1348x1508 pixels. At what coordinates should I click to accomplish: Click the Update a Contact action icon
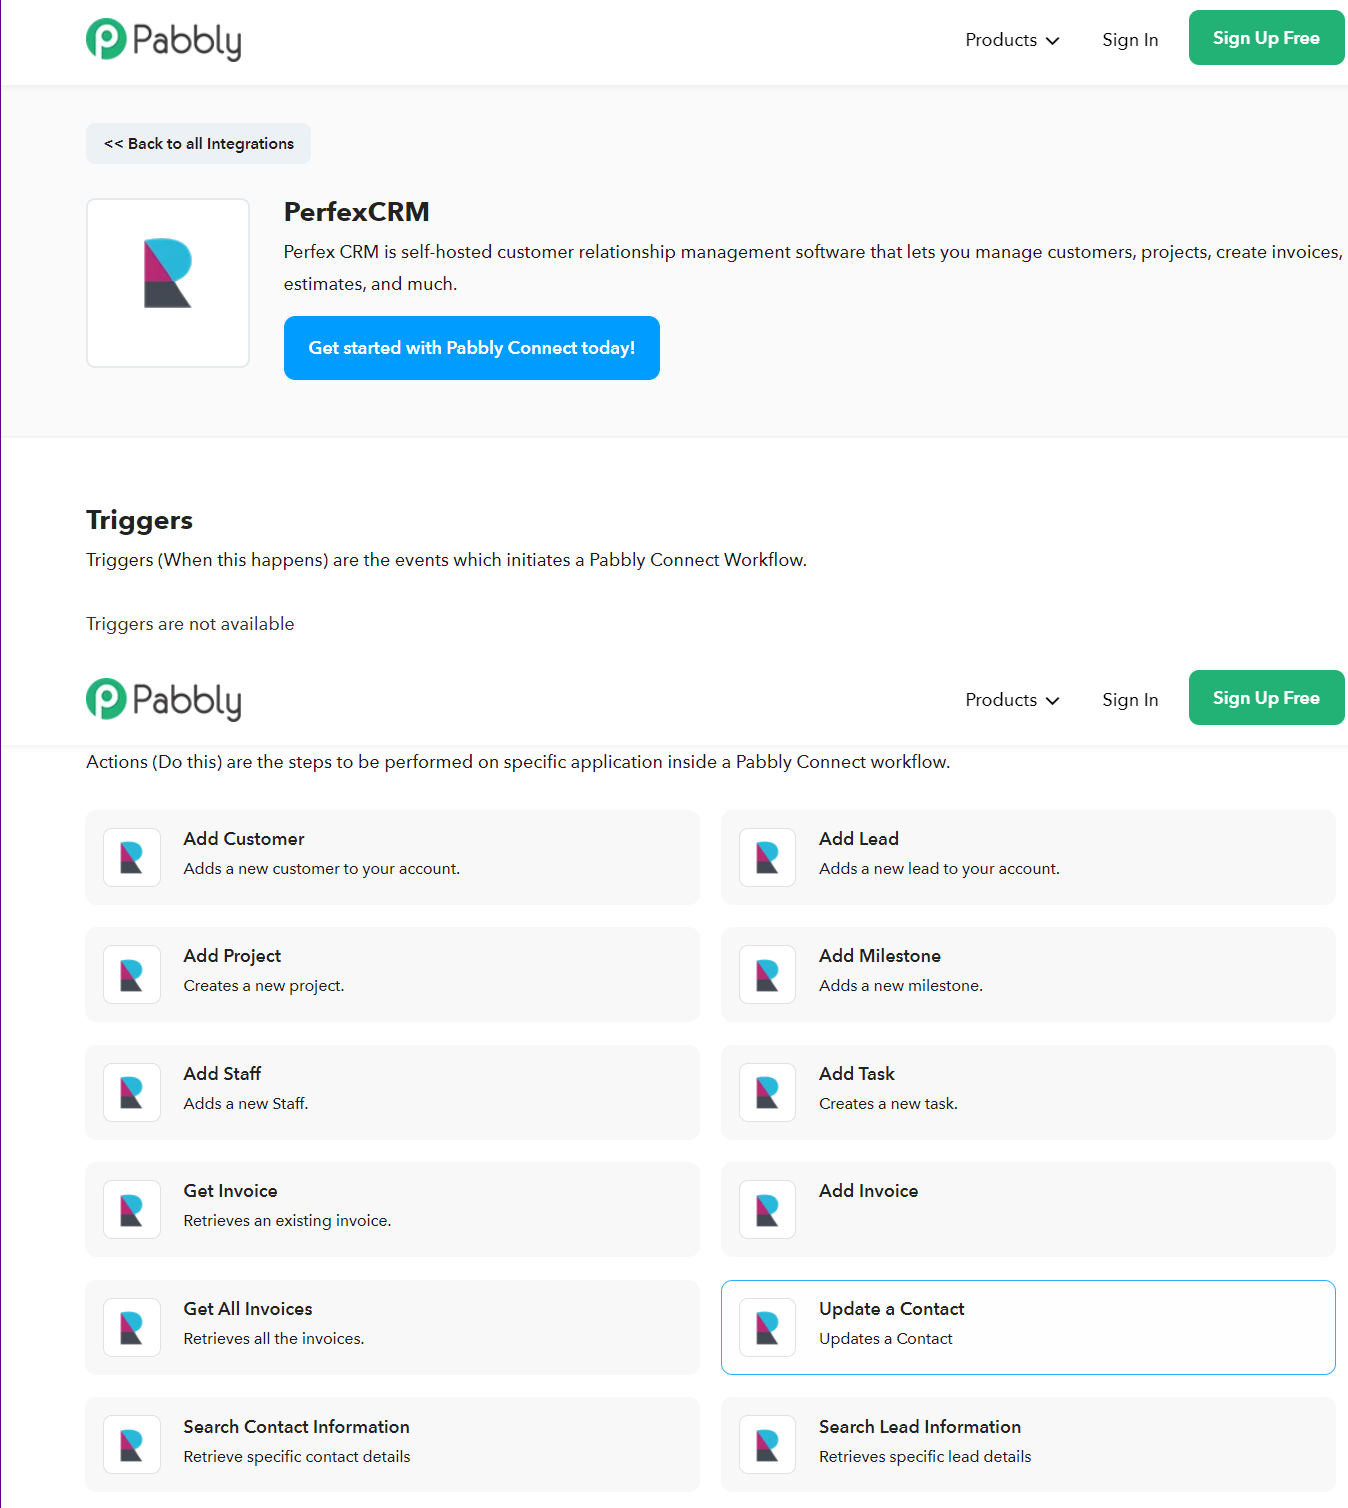(x=768, y=1327)
